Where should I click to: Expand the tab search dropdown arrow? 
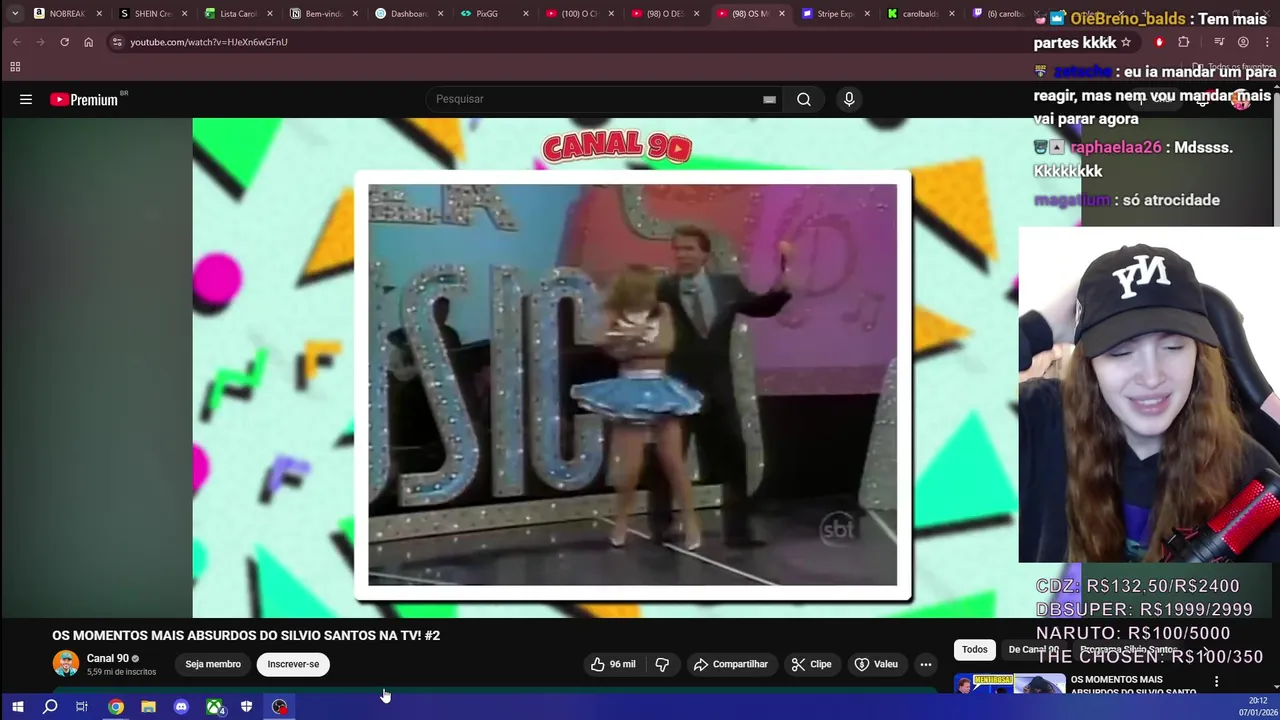point(15,14)
